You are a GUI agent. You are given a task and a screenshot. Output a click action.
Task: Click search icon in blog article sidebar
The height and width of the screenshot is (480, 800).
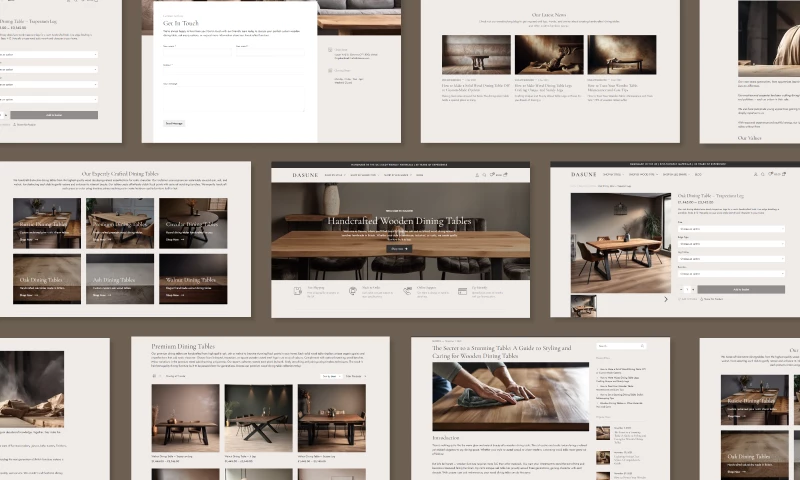point(642,346)
